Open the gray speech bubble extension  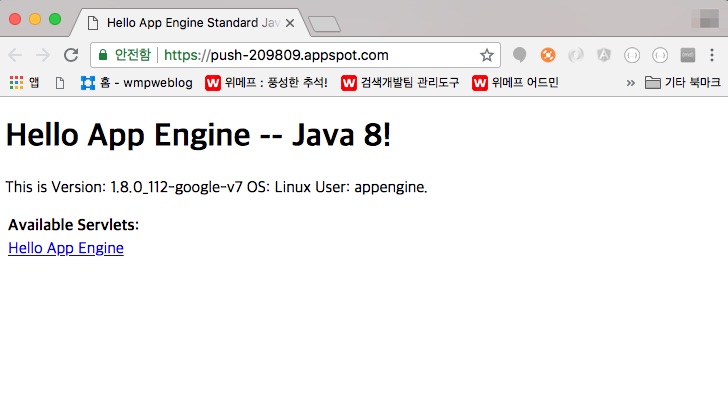tap(520, 56)
